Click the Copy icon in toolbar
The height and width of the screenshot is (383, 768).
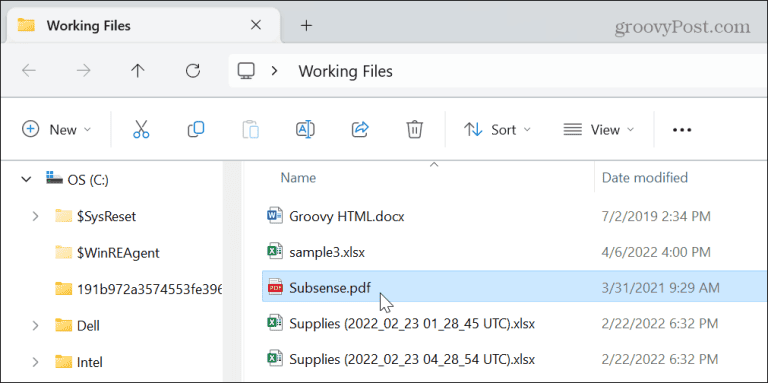click(x=196, y=130)
